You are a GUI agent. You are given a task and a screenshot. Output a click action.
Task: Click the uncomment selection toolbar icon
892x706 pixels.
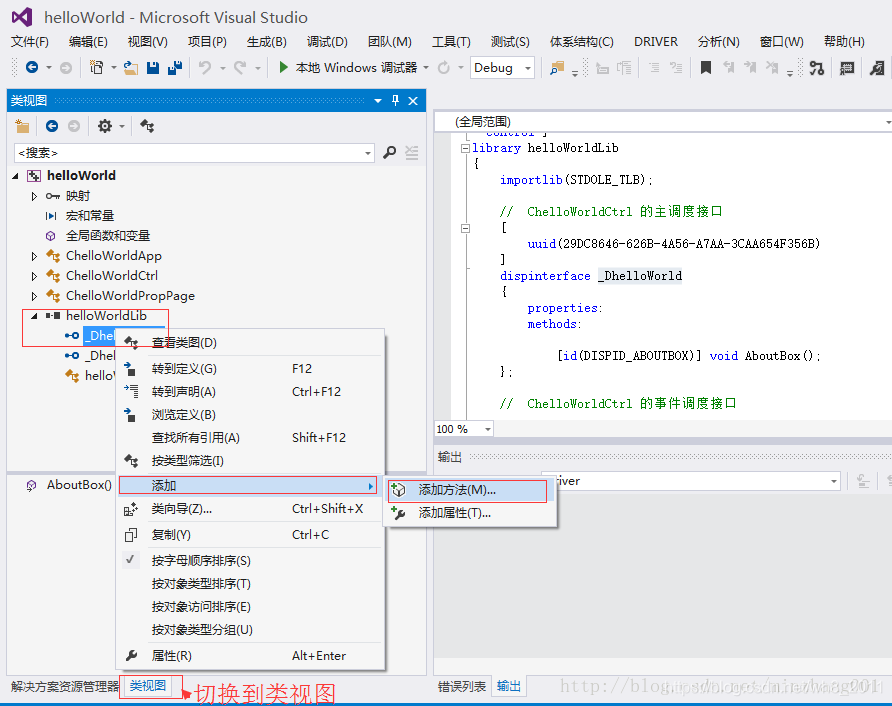[676, 68]
